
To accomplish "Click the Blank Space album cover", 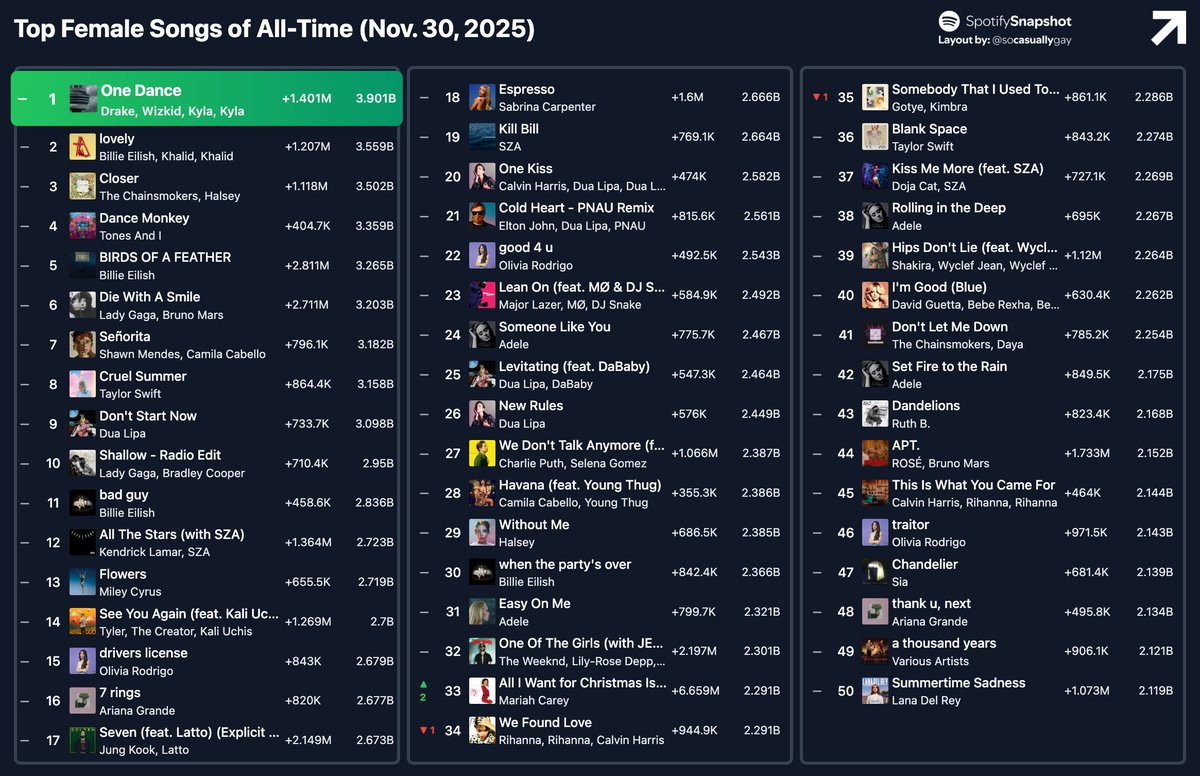I will point(875,137).
